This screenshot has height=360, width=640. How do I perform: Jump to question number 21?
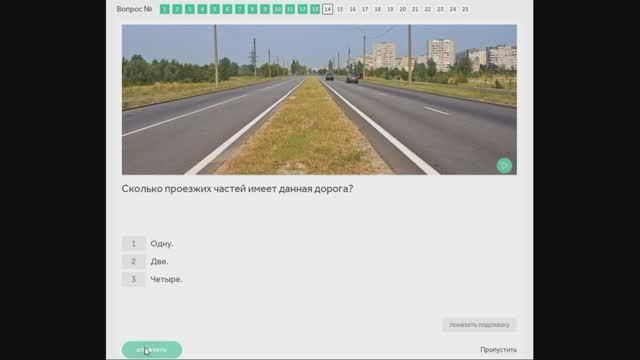[x=415, y=9]
